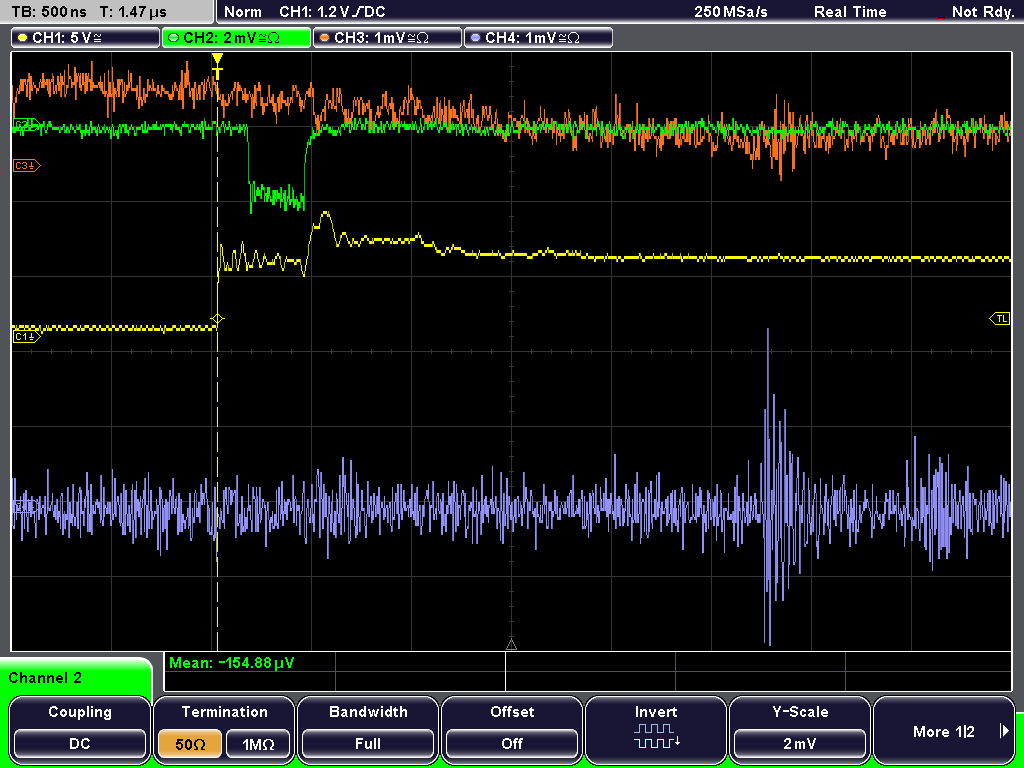Screen dimensions: 1024x768
Task: Click the Channel 2 menu header
Action: tap(75, 677)
